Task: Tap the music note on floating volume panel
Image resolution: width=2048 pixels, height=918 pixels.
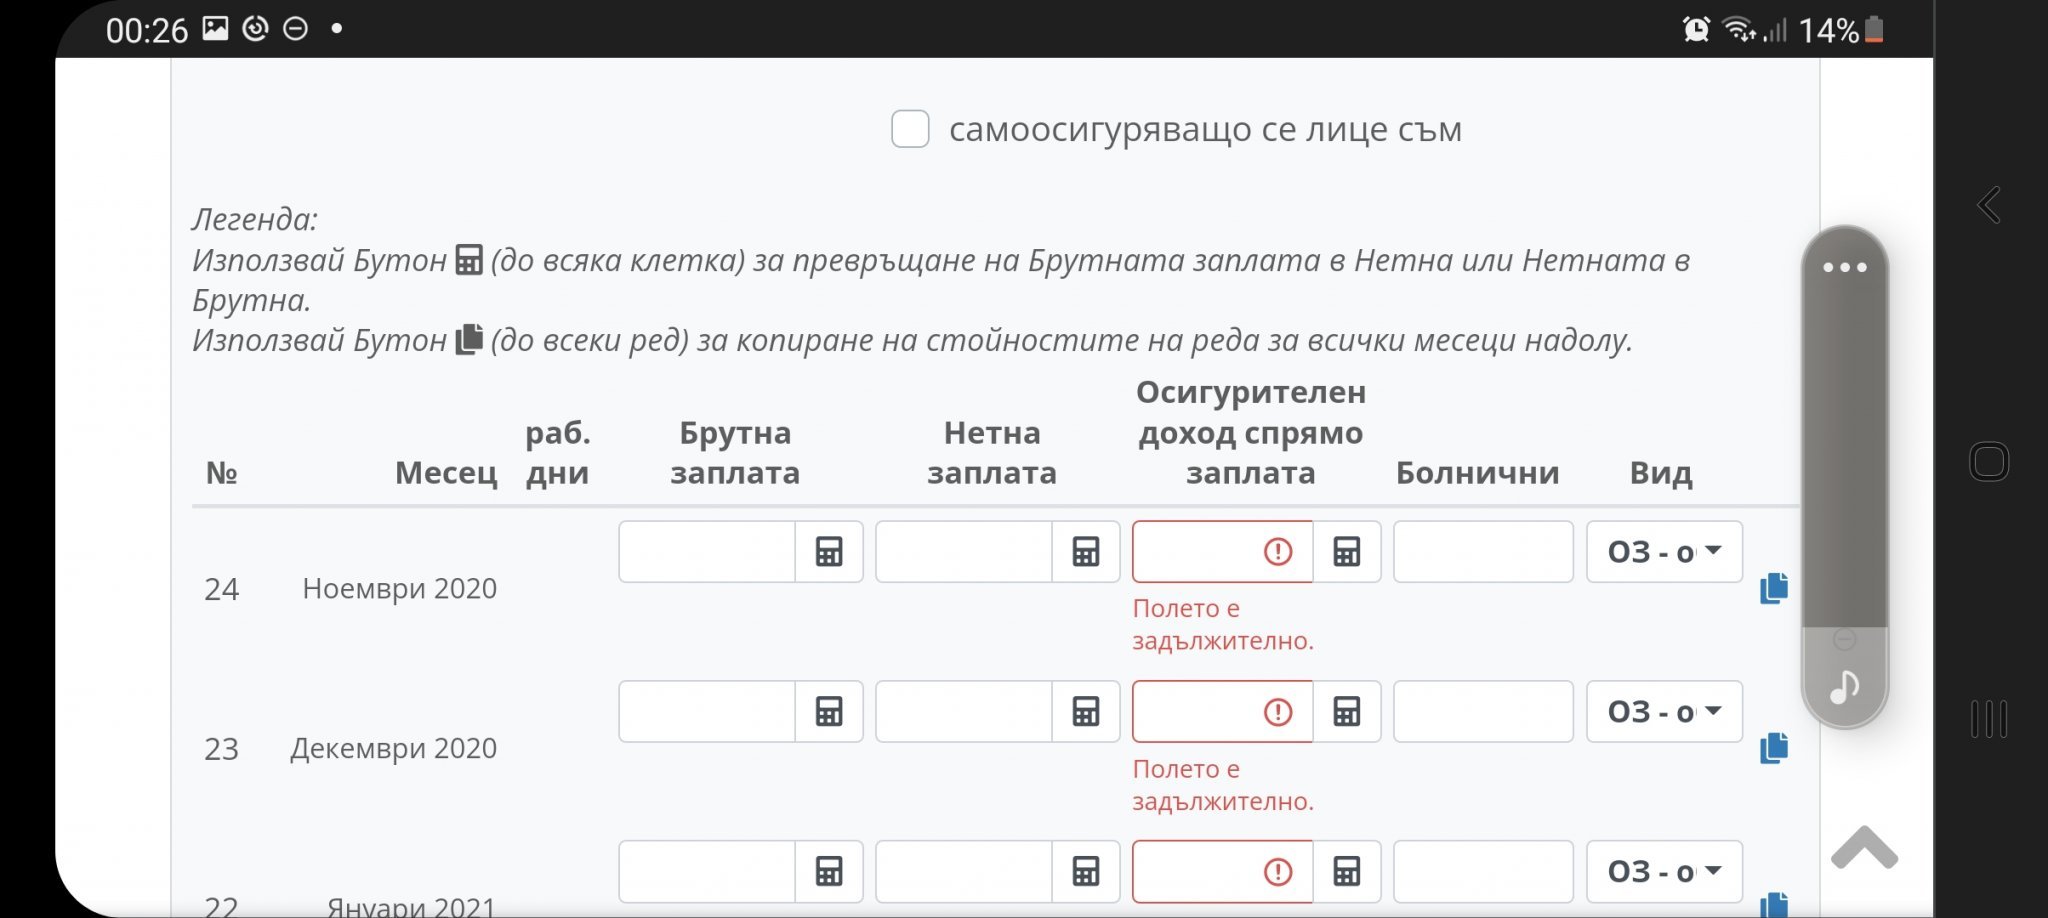Action: tap(1845, 687)
